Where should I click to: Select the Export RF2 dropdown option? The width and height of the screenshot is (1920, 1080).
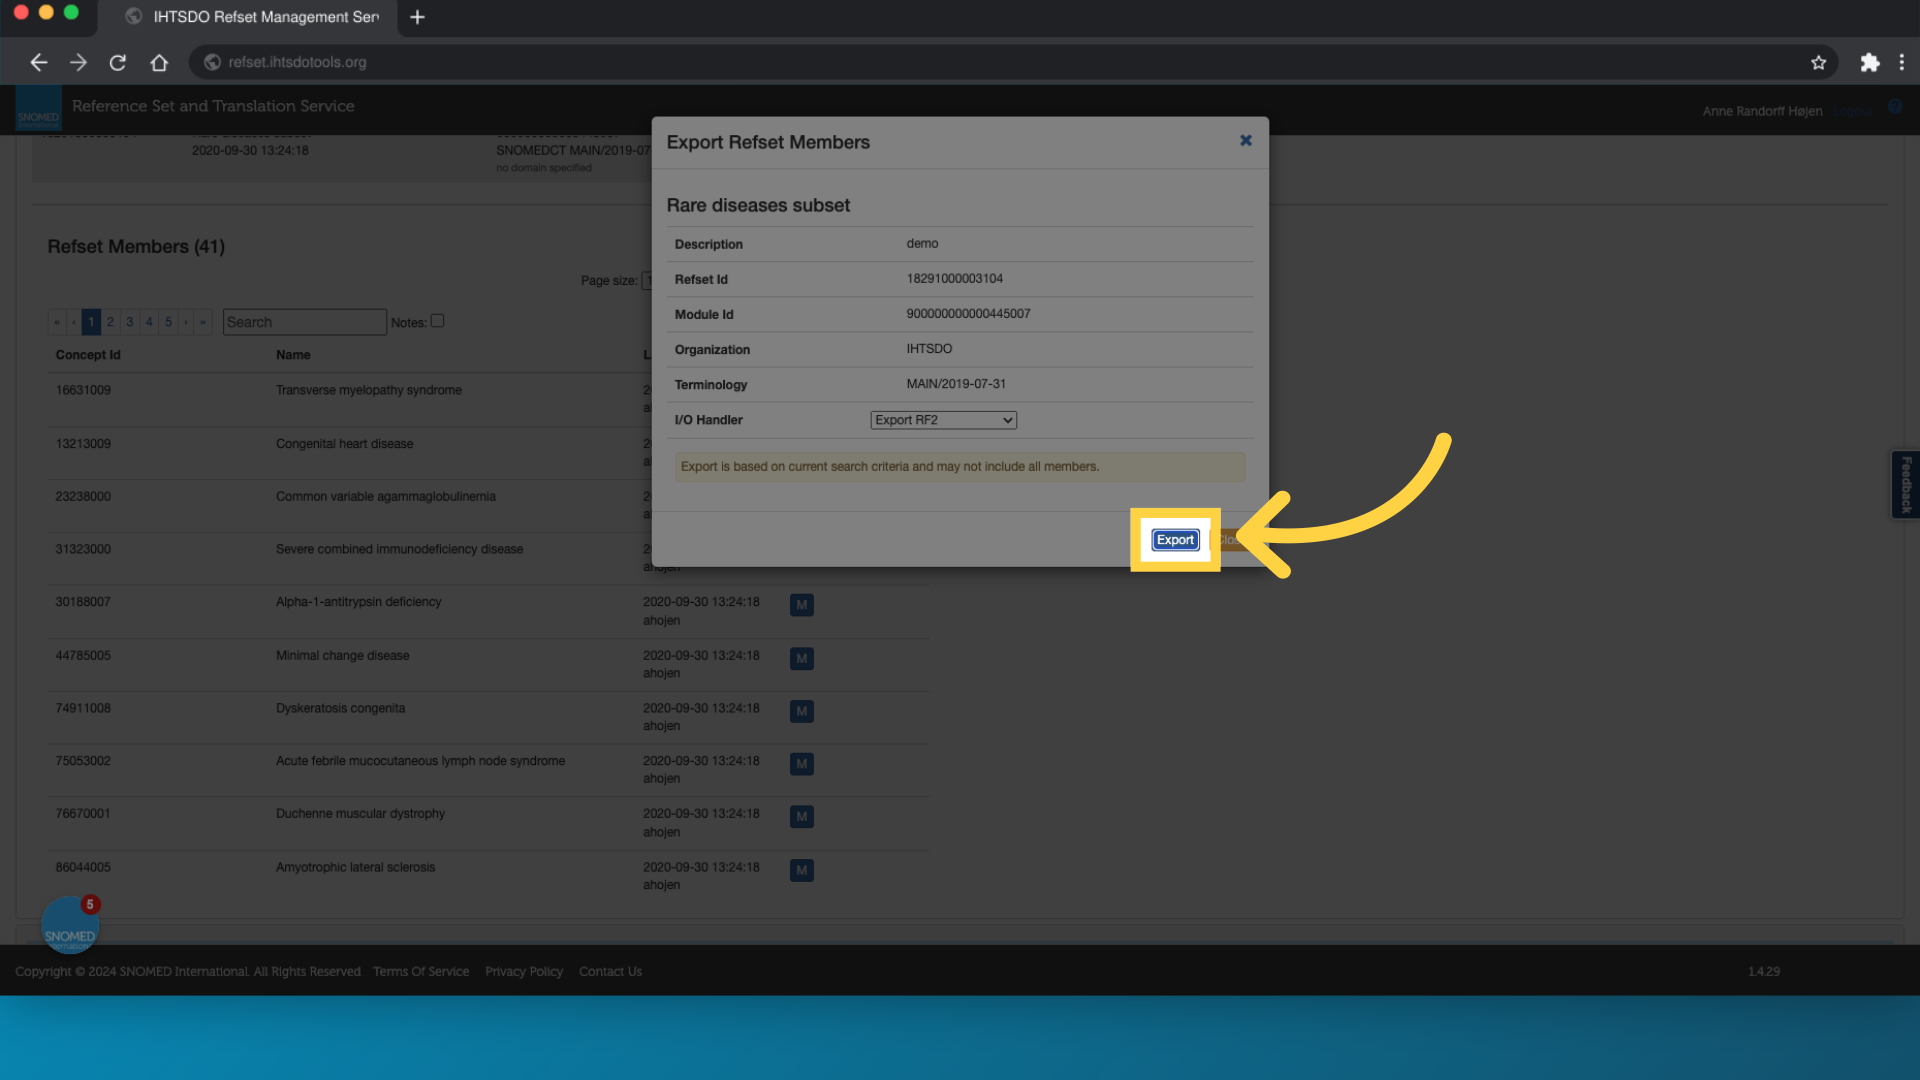coord(942,419)
